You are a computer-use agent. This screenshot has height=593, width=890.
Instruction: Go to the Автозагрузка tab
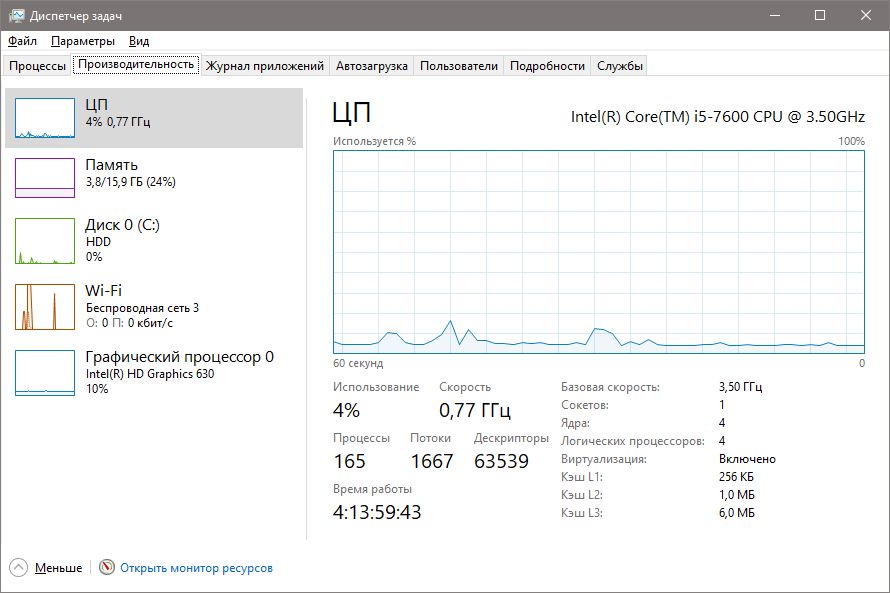click(371, 66)
